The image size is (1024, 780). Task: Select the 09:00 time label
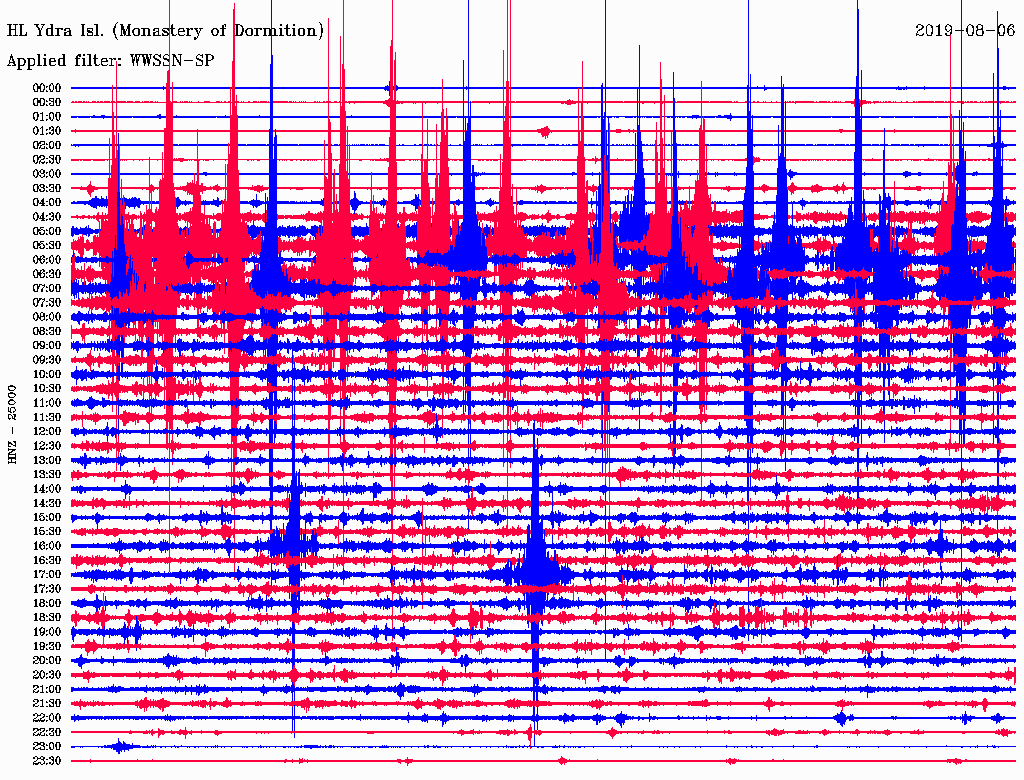47,346
